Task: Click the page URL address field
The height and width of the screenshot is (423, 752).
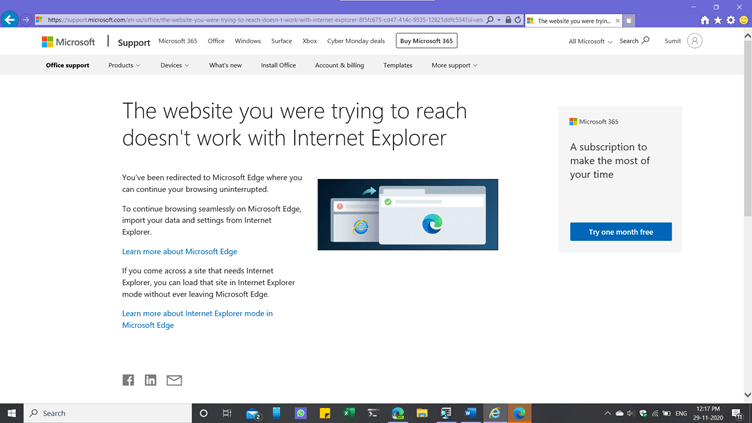Action: coord(264,20)
